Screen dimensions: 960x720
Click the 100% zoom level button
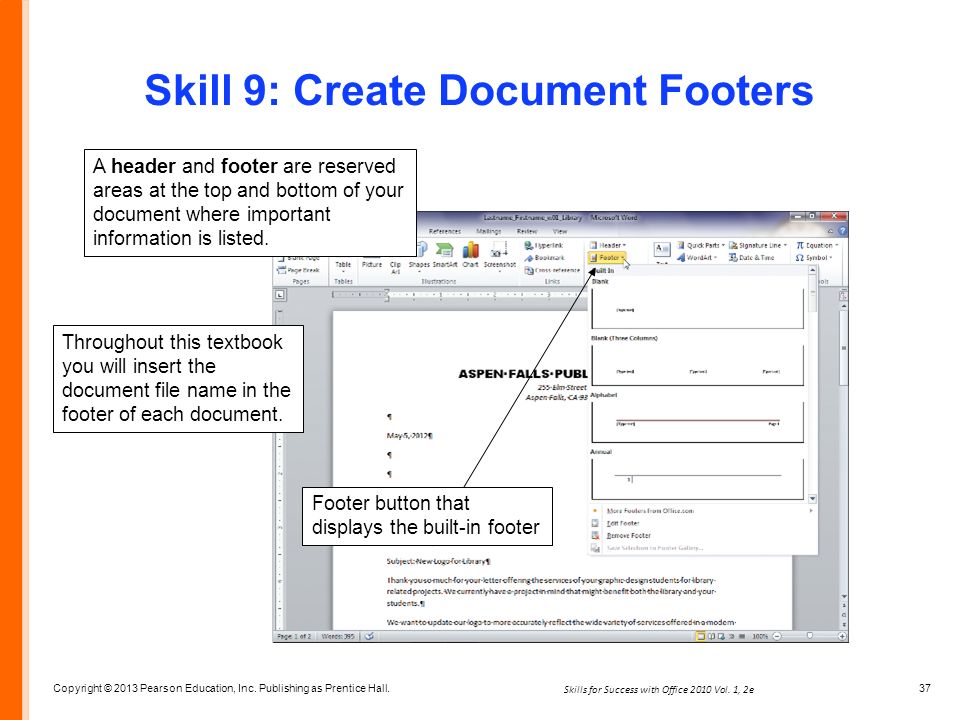pos(760,637)
